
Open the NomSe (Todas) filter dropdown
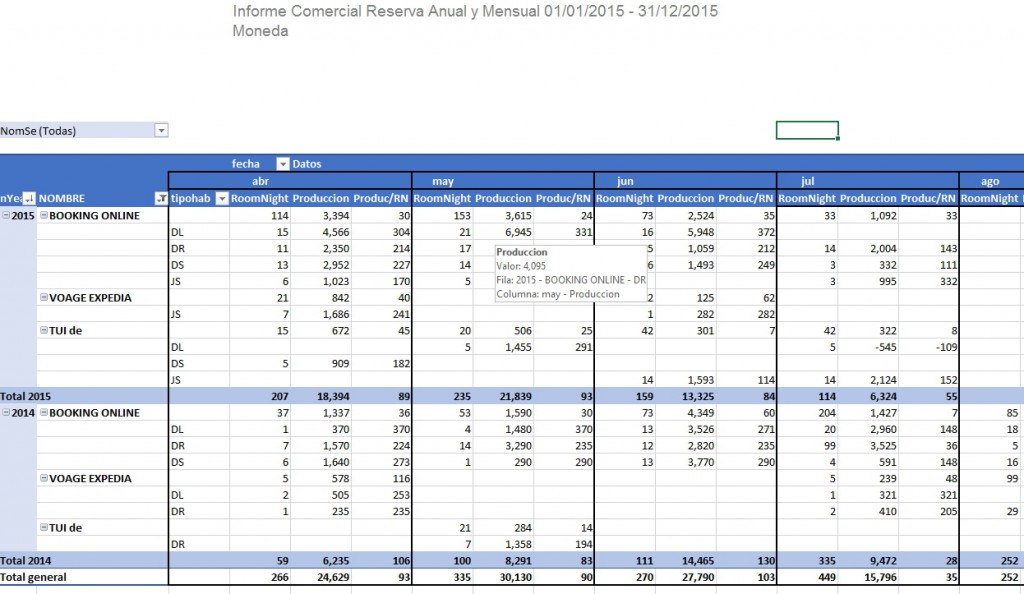tap(161, 131)
